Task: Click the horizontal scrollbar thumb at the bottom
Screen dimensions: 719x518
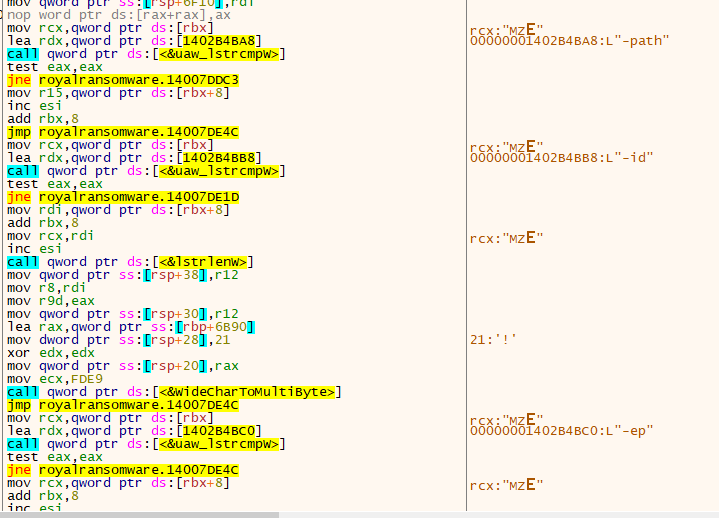Action: pos(139,515)
